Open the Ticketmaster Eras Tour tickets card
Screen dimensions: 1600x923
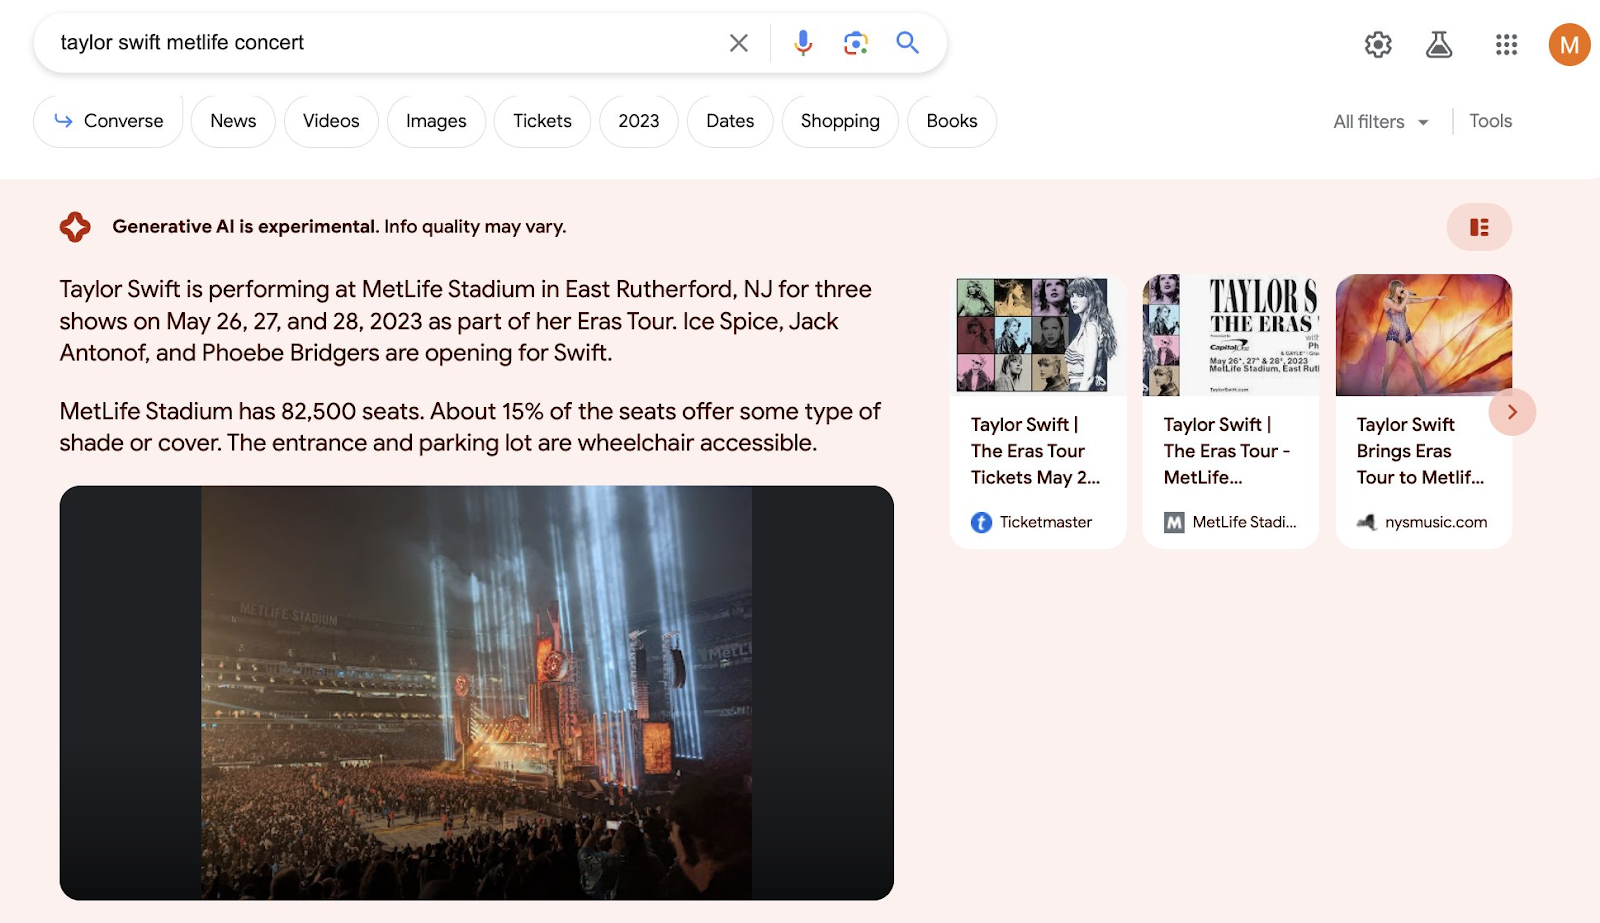[x=1037, y=411]
